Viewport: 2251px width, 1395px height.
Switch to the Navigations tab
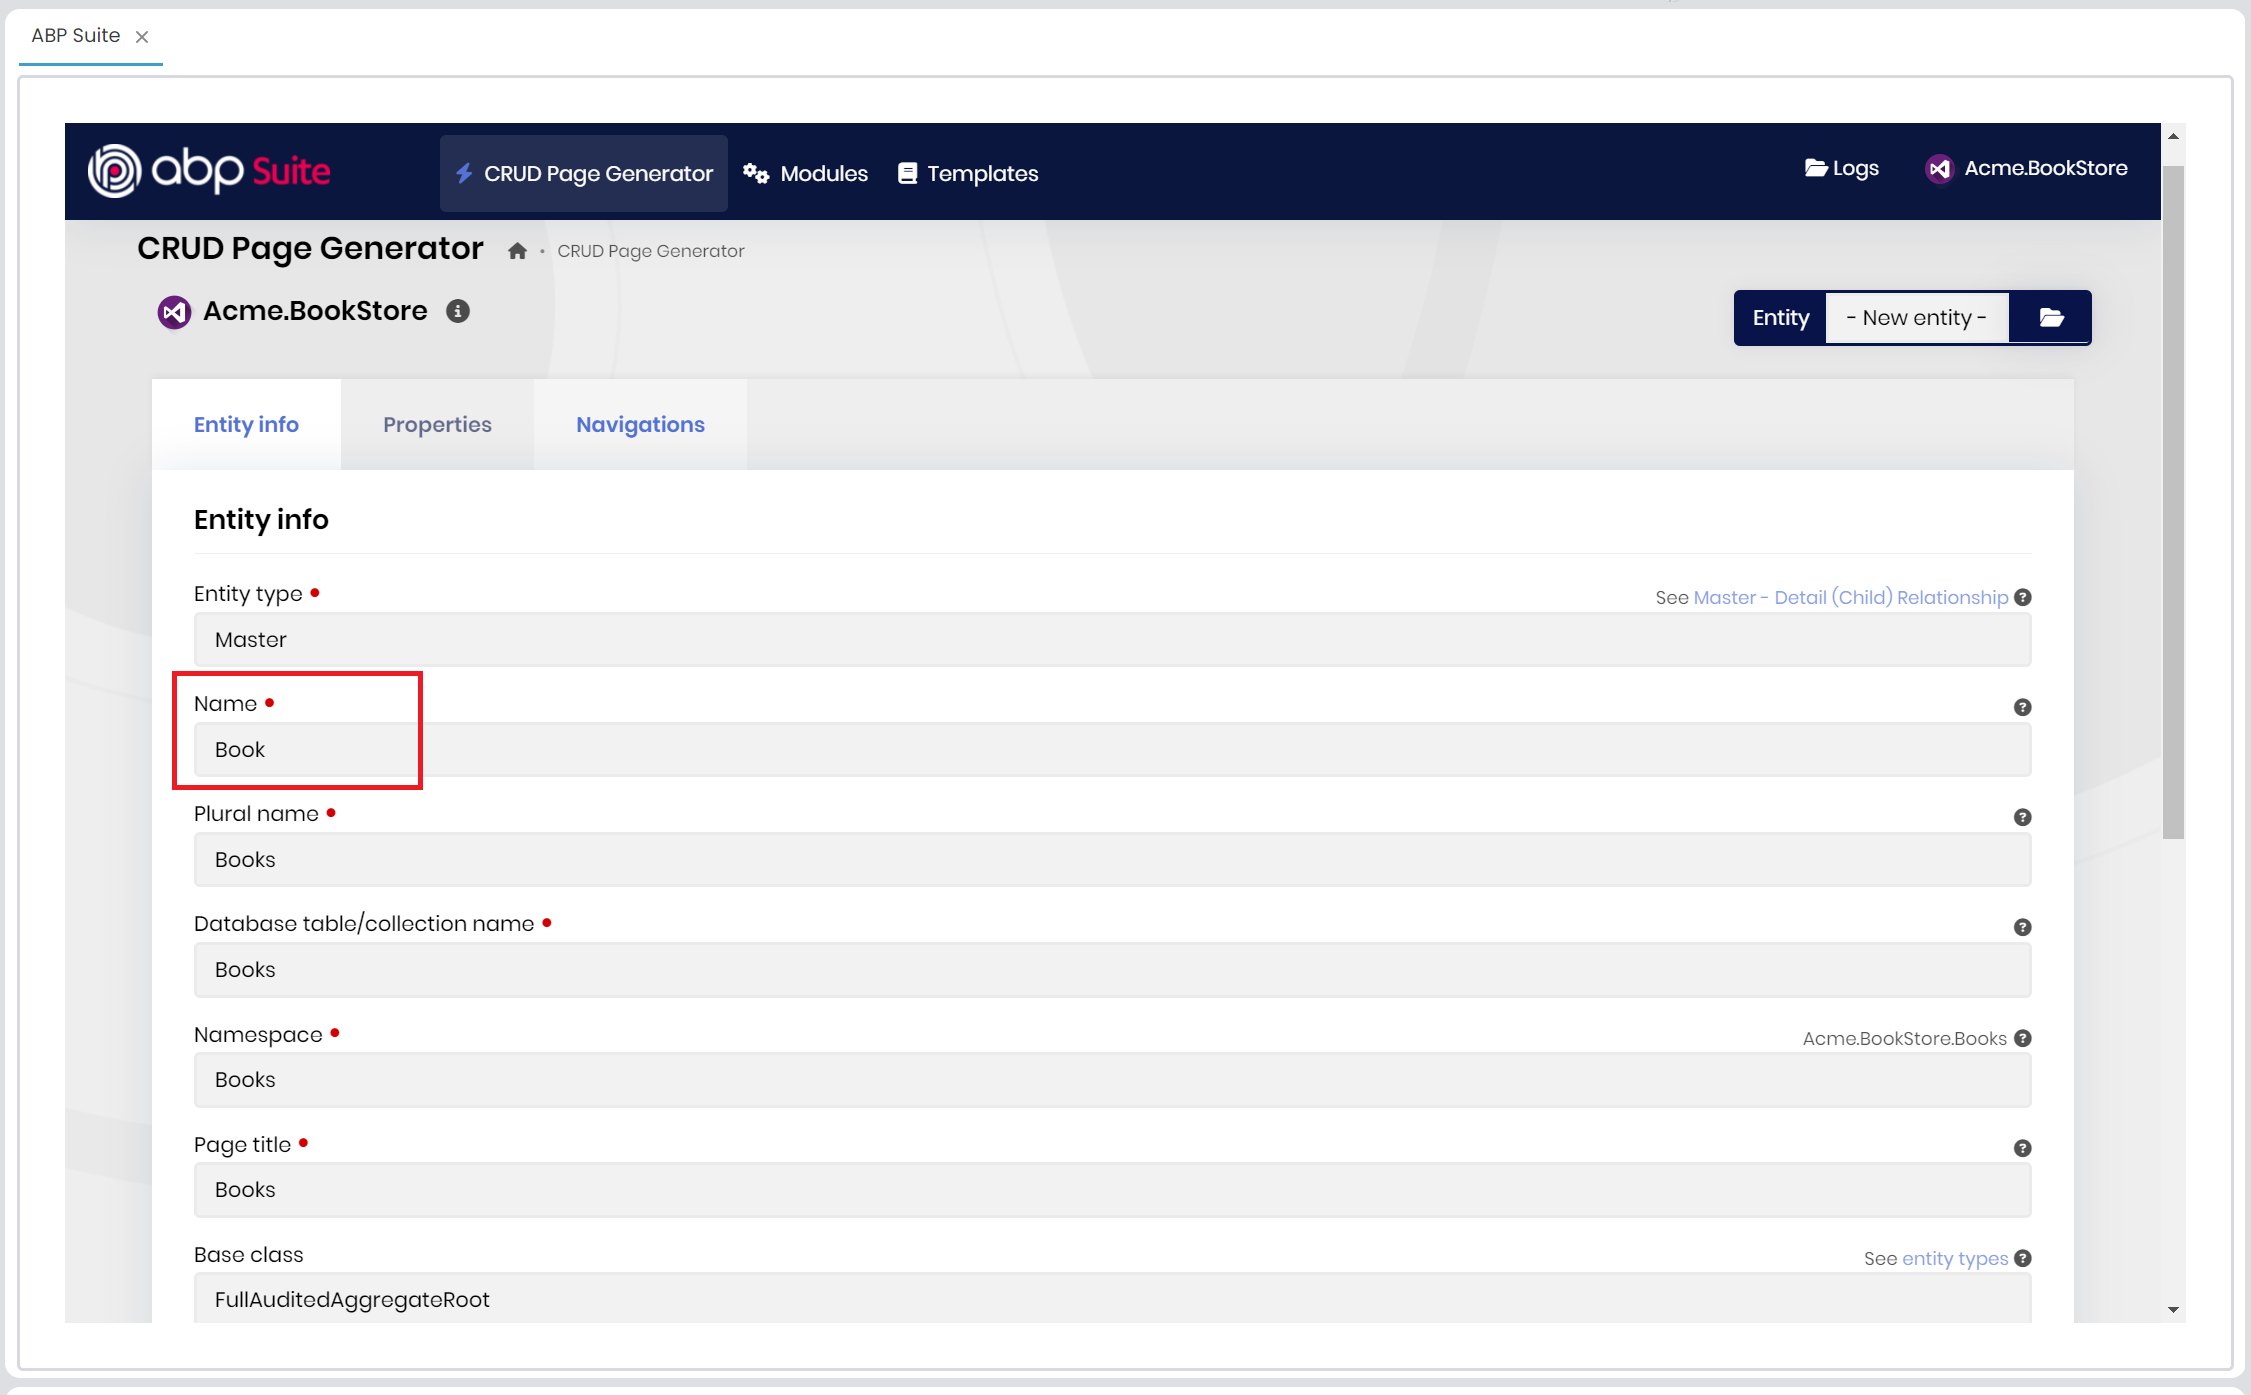tap(640, 424)
